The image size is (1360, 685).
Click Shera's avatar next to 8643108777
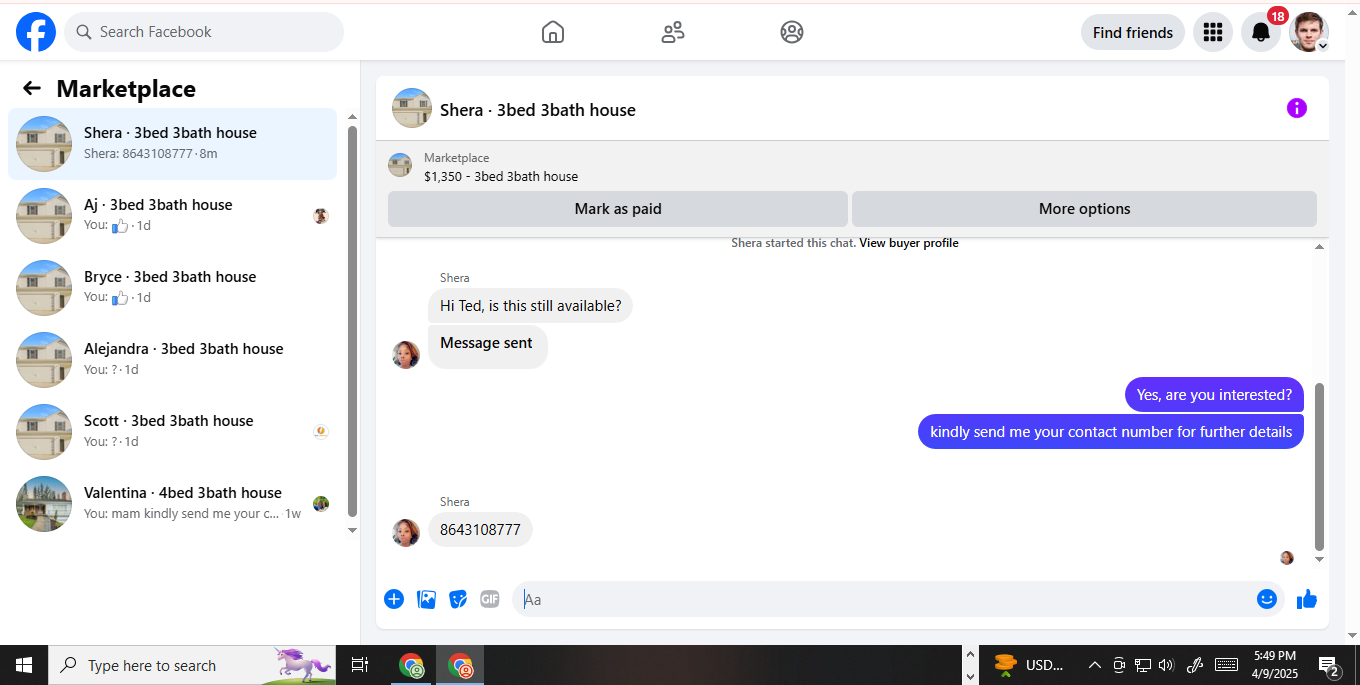coord(406,533)
